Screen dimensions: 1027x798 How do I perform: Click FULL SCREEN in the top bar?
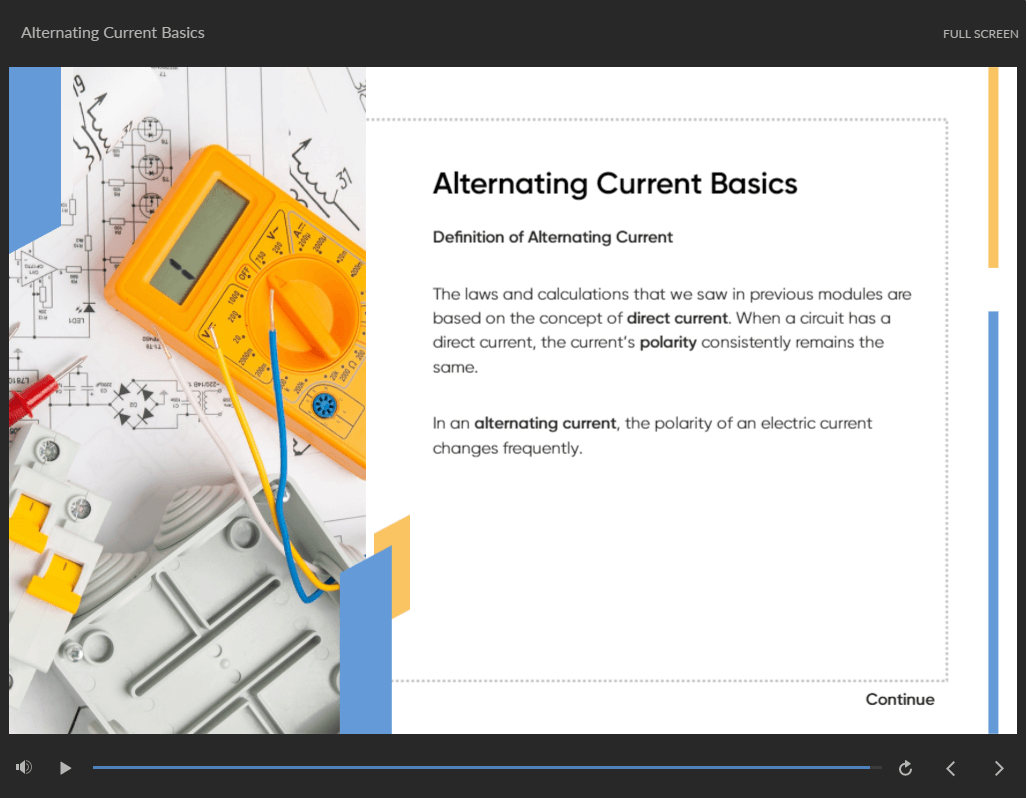pos(980,33)
